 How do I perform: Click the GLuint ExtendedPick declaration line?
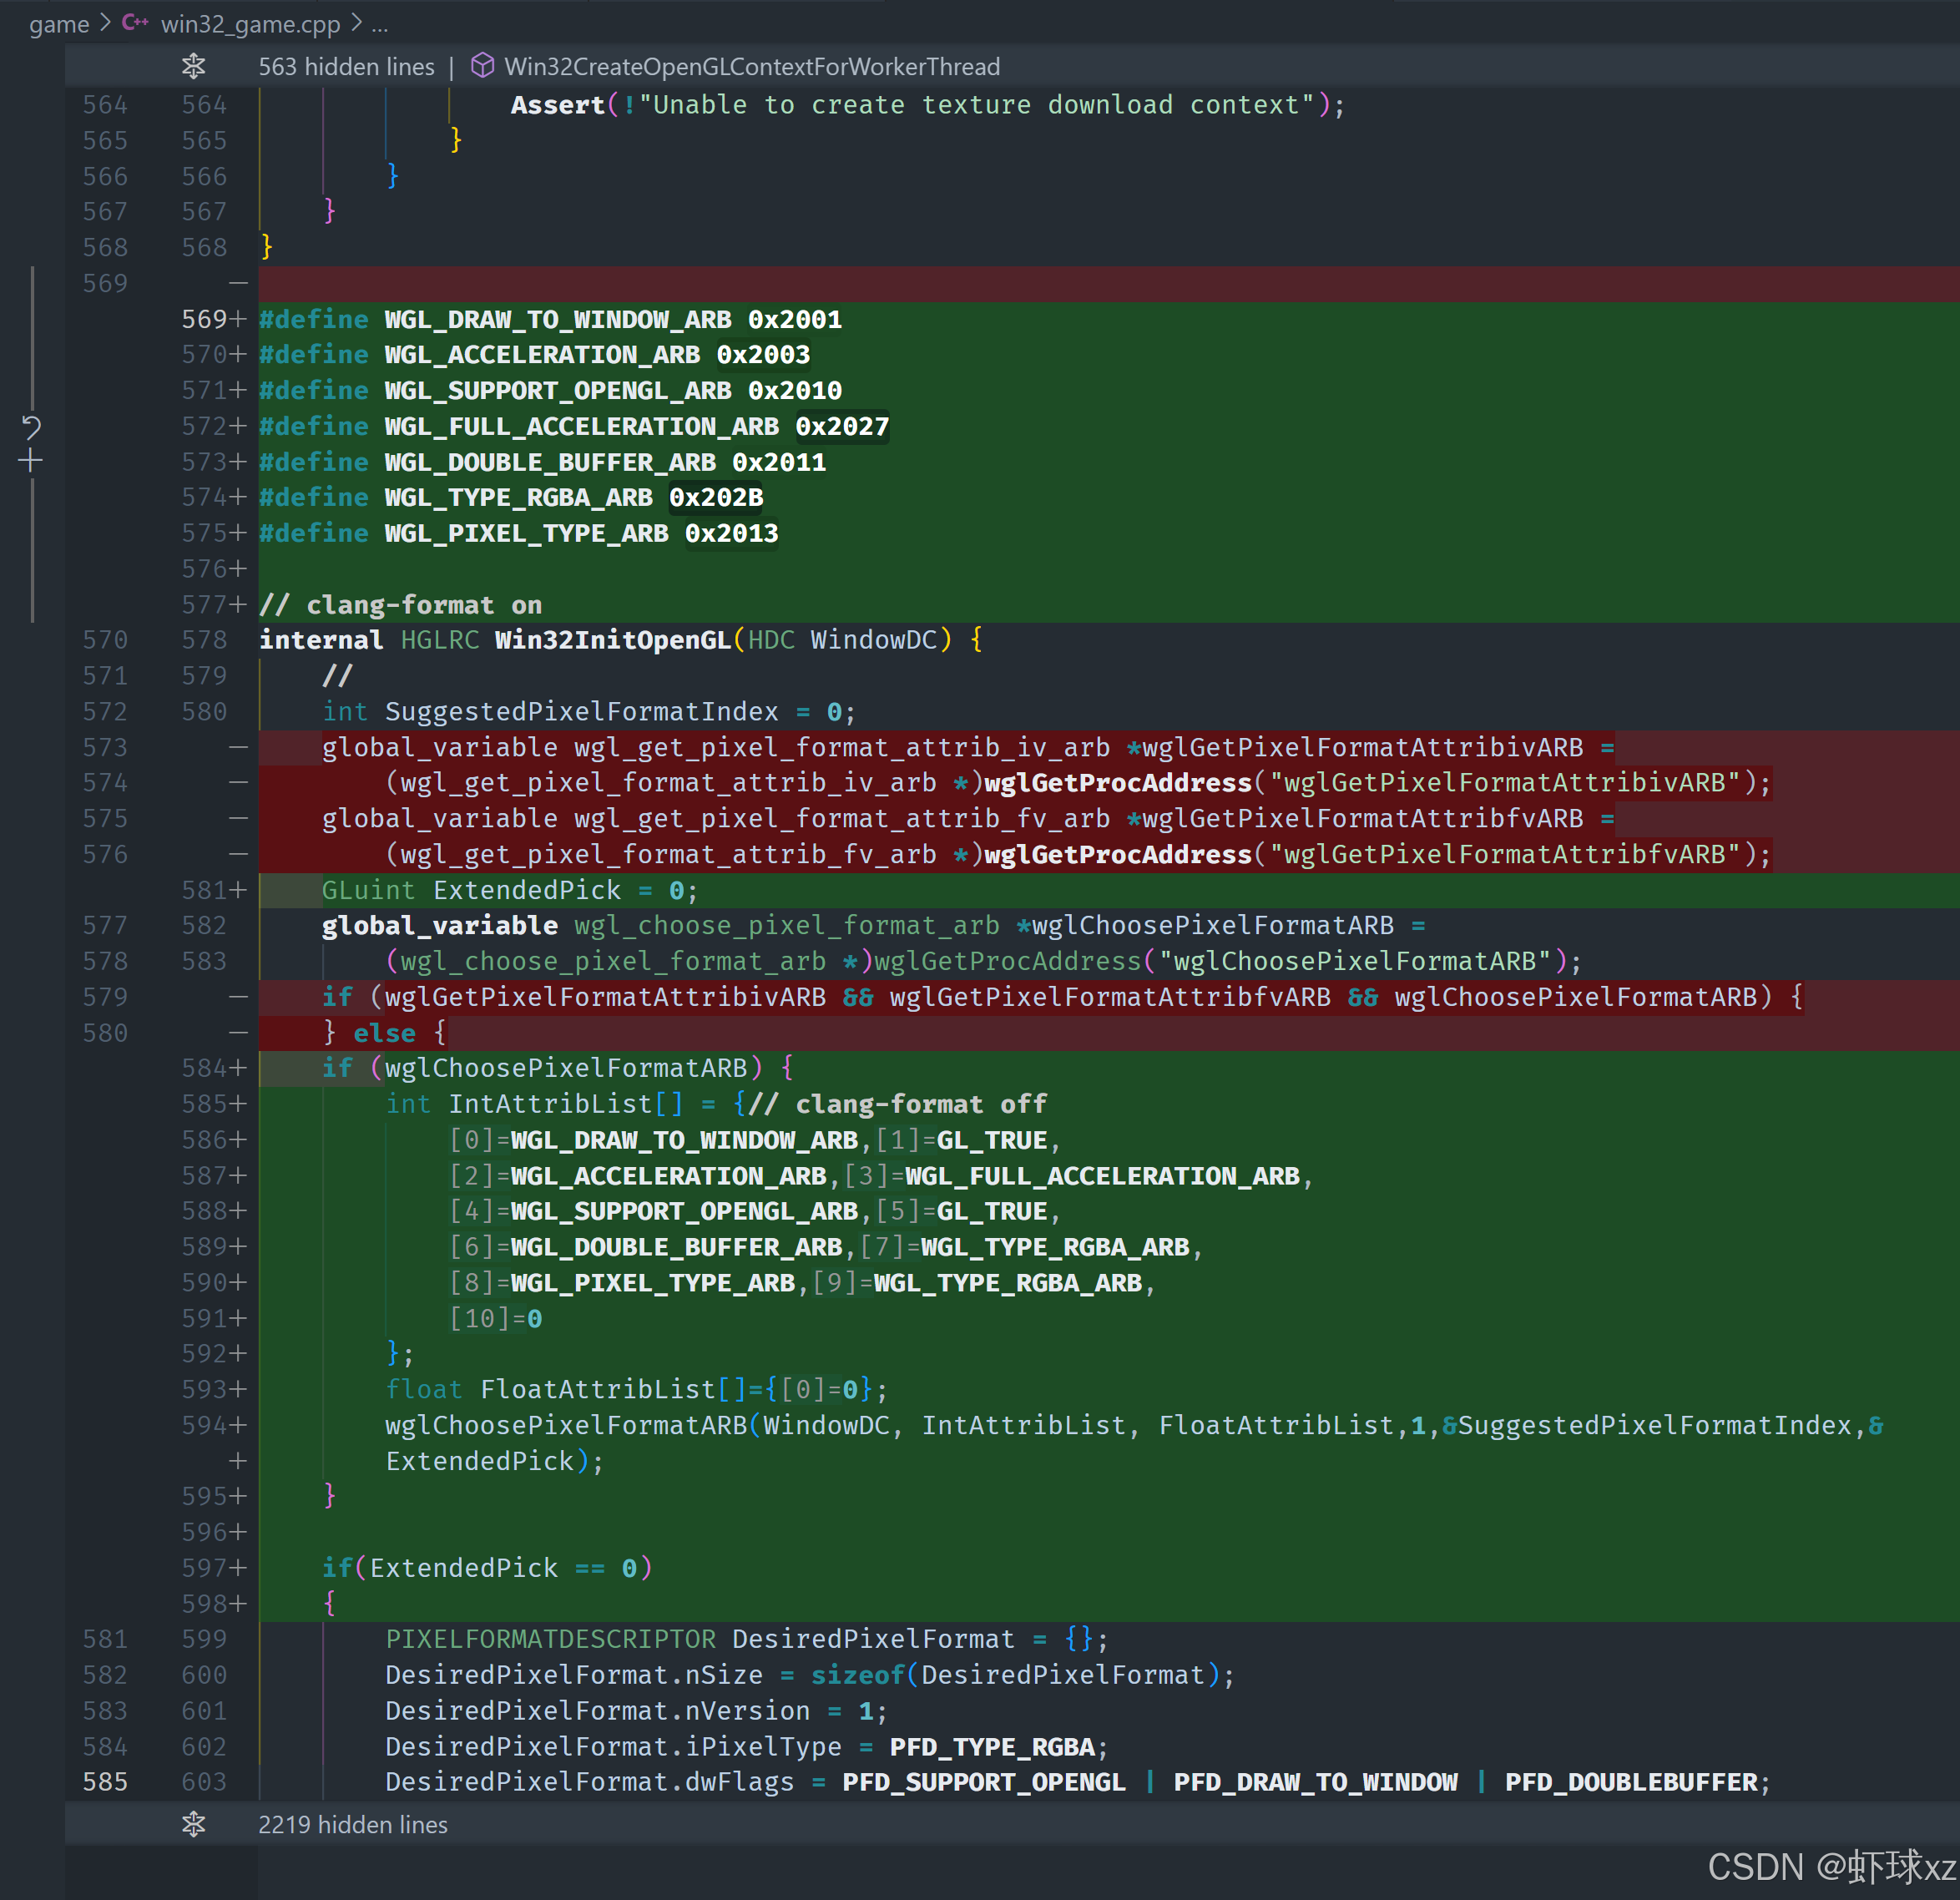pos(509,890)
